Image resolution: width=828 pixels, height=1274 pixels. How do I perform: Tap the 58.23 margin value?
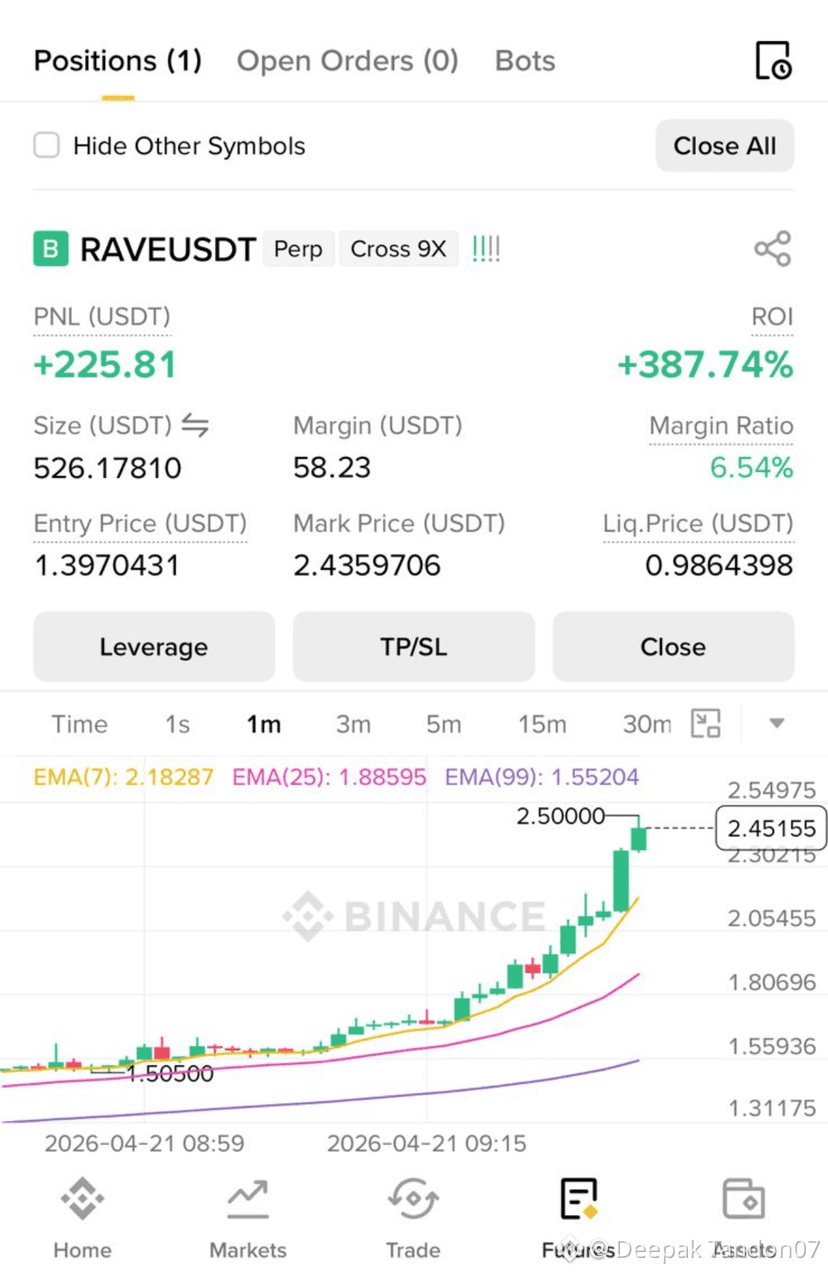pos(332,467)
